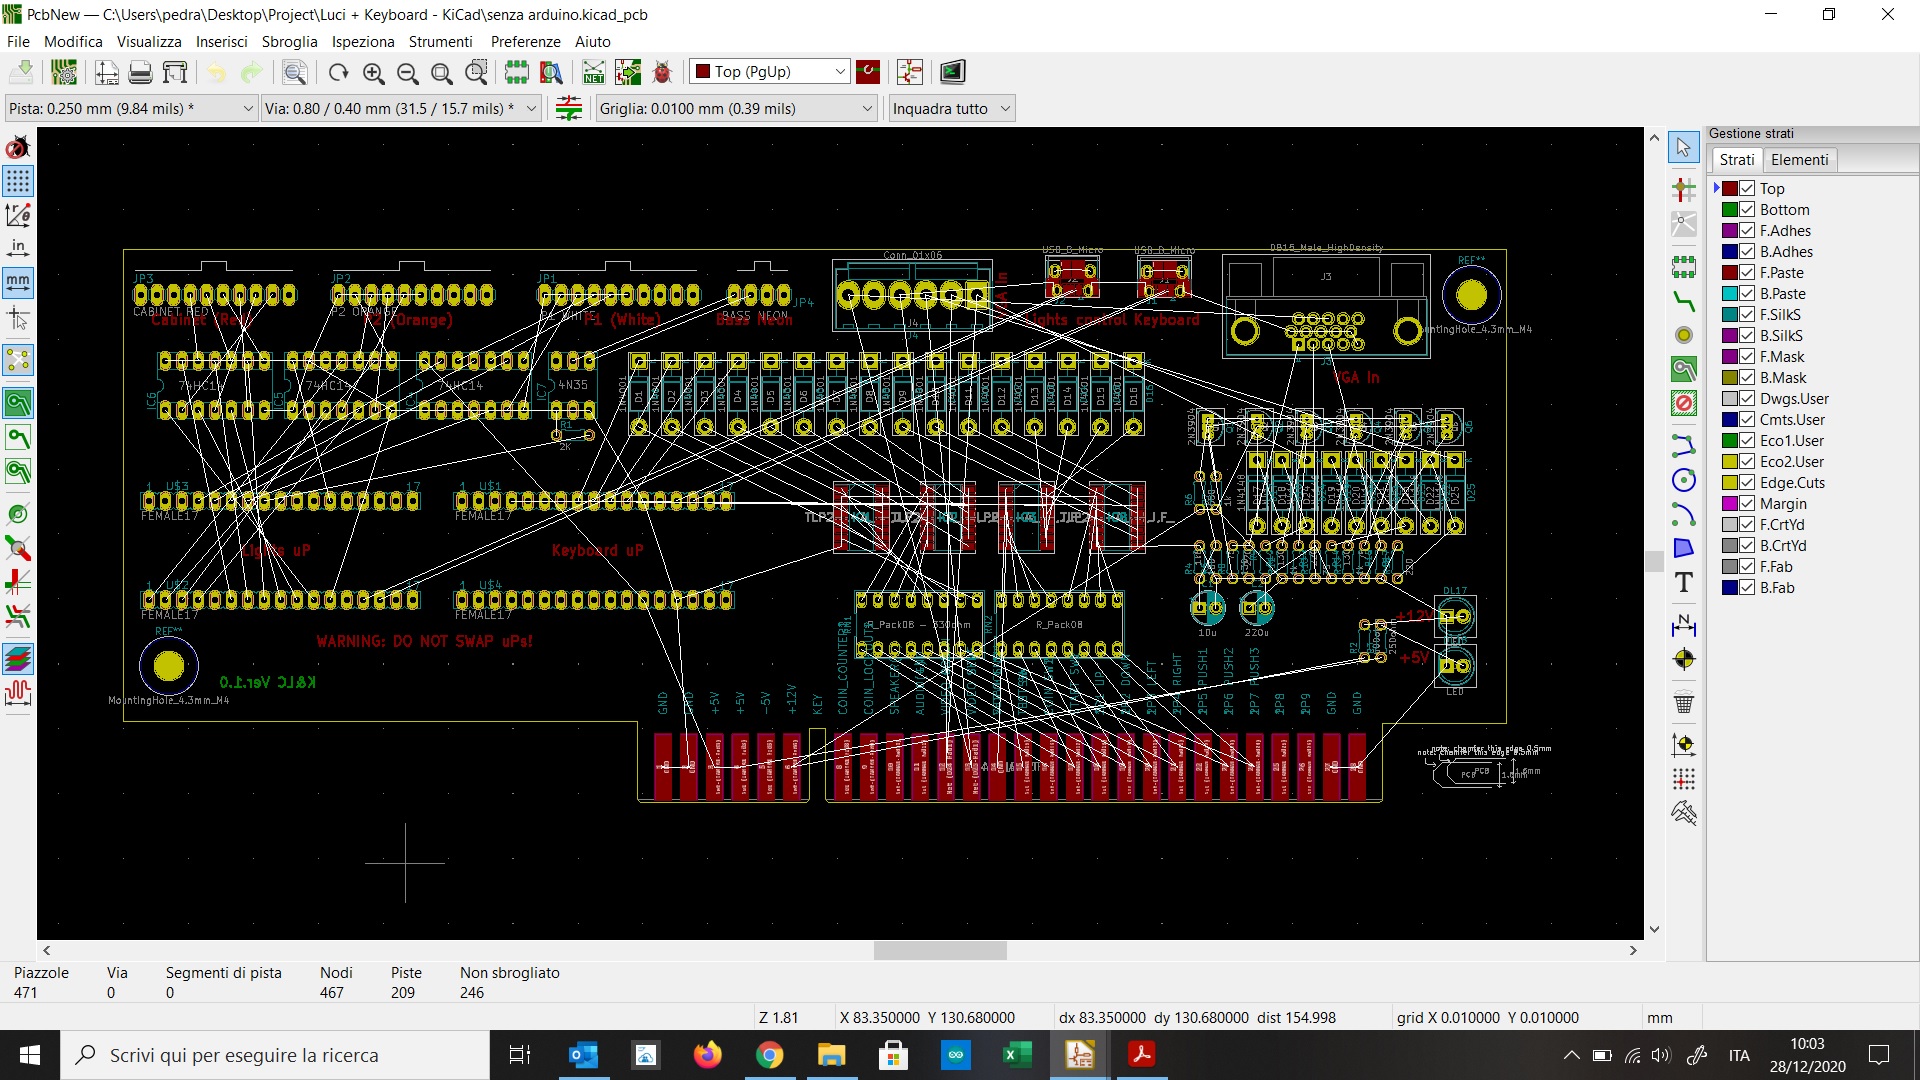Toggle millimeters unit on left toolbar
The height and width of the screenshot is (1080, 1920).
pos(18,283)
